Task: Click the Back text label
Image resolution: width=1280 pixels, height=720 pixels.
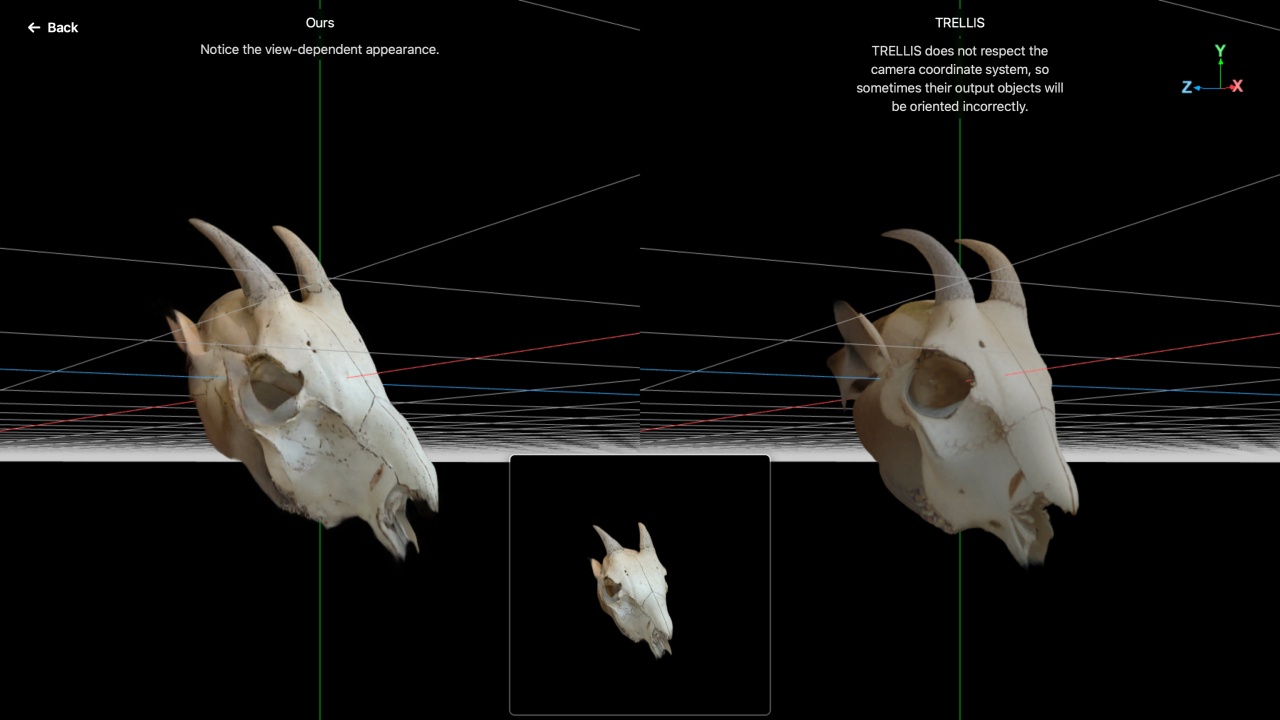Action: pyautogui.click(x=62, y=28)
